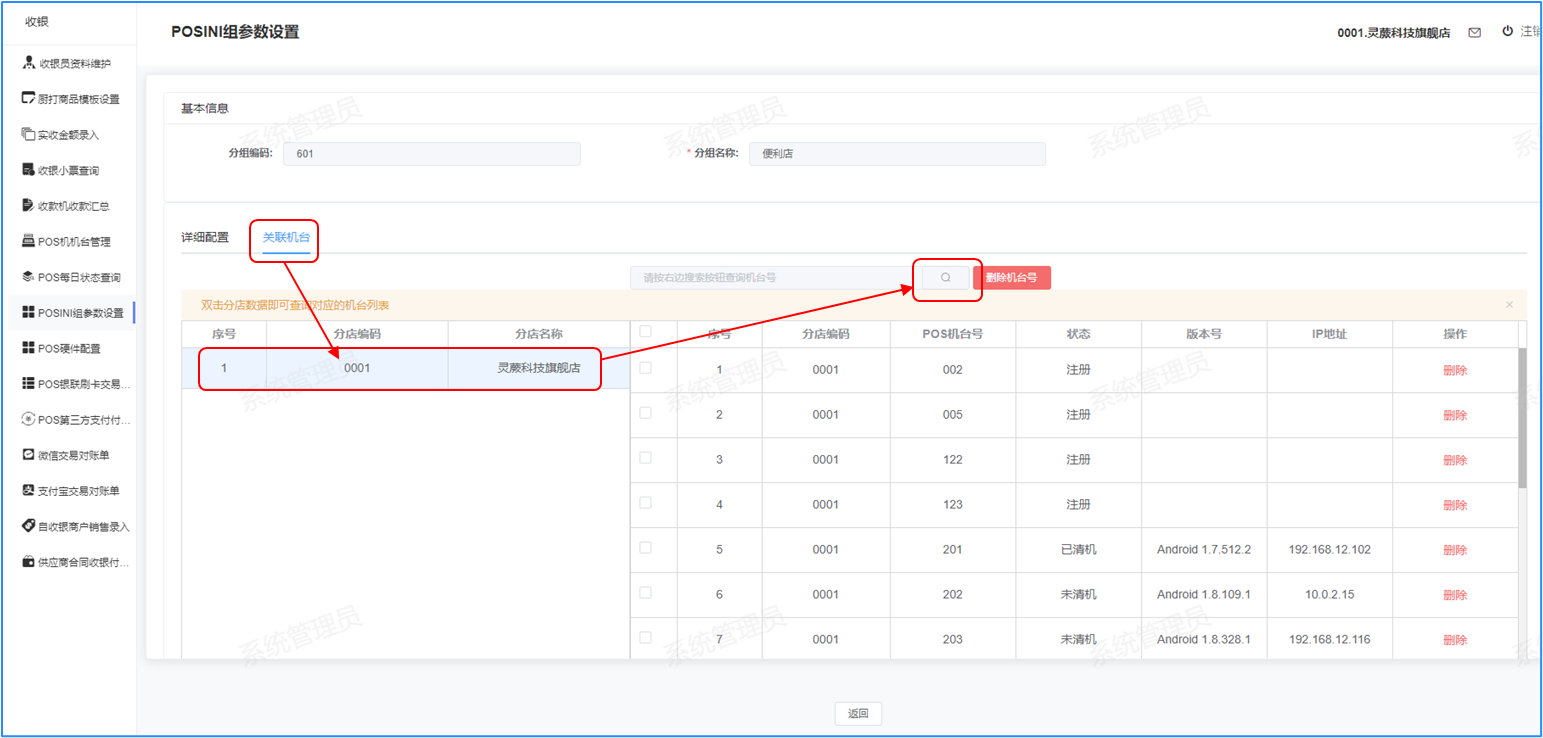
Task: Click the red 删除机台号 button
Action: point(1012,278)
